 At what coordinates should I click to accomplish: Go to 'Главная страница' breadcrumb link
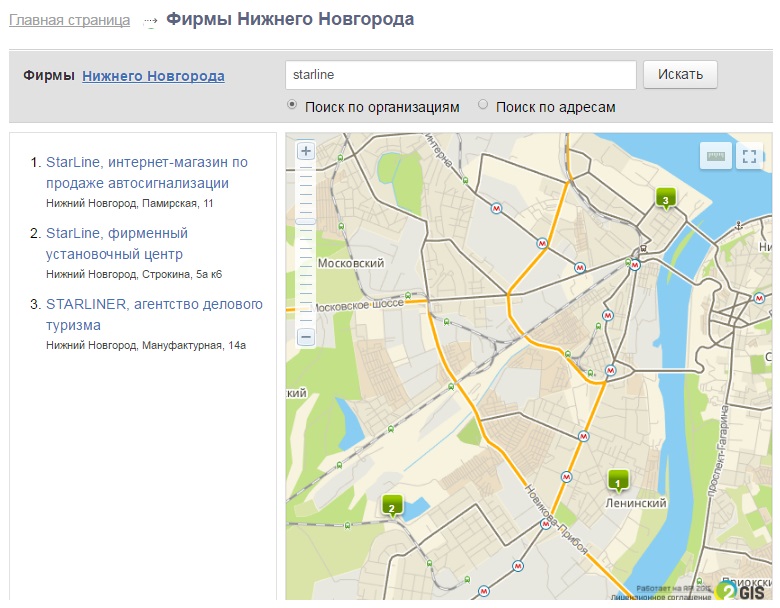pyautogui.click(x=69, y=20)
